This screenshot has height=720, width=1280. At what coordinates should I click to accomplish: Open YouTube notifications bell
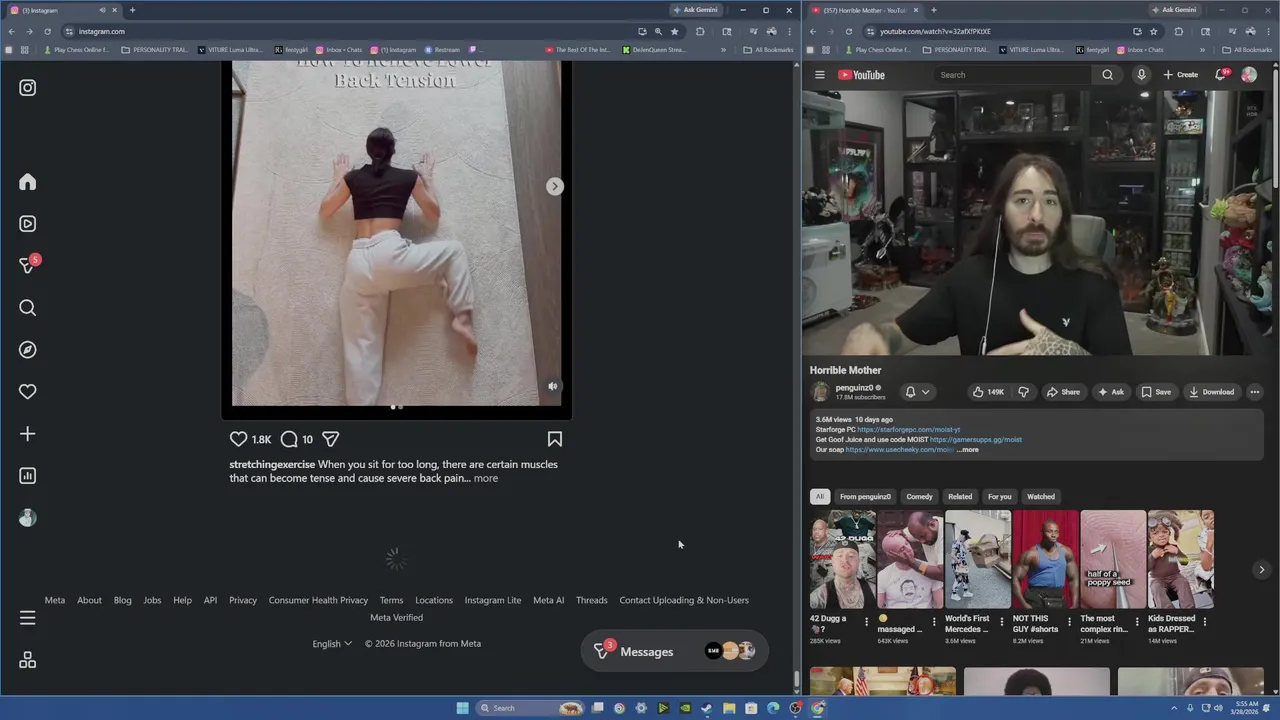[1222, 75]
